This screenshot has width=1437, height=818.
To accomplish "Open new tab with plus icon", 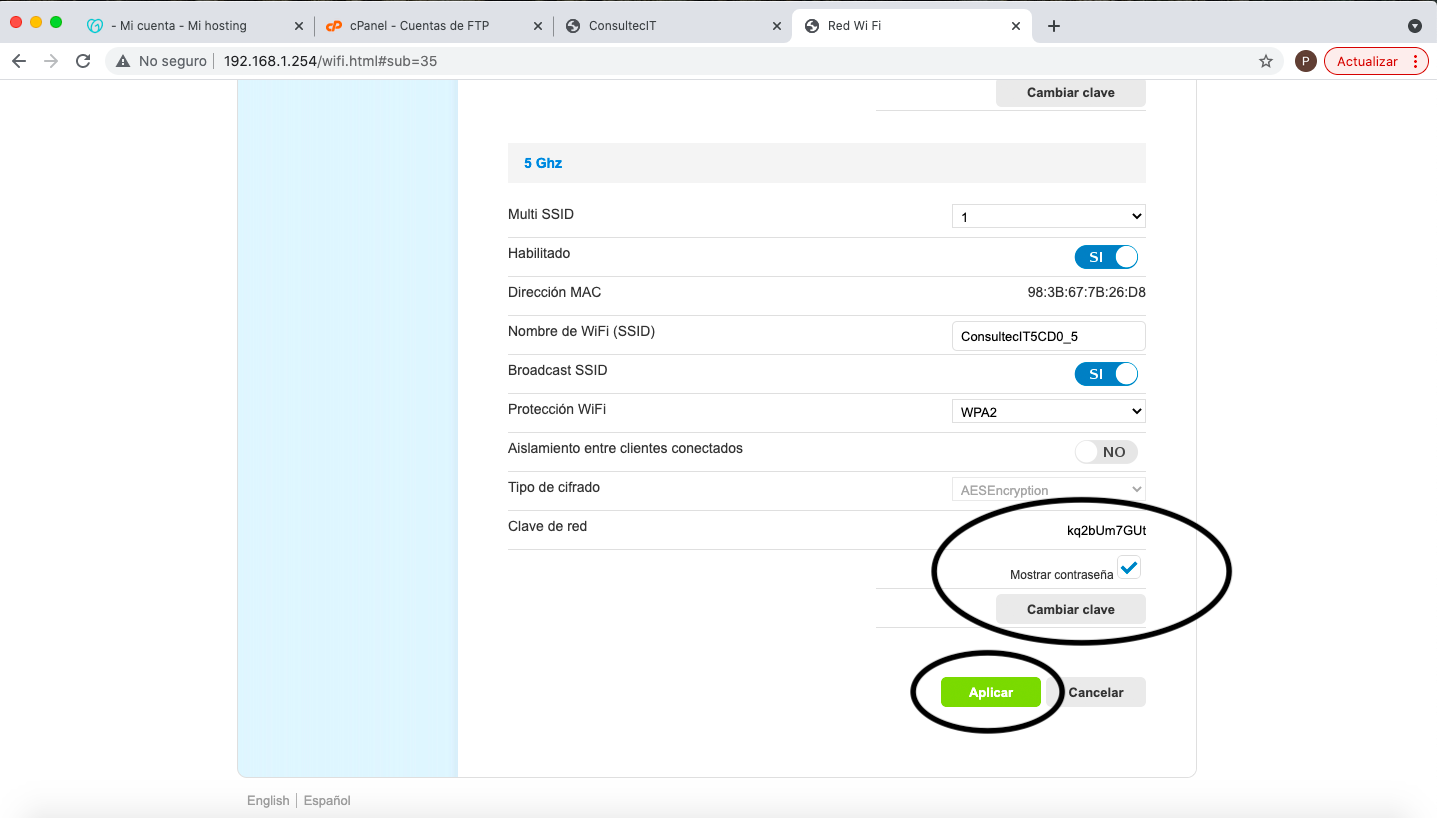I will [x=1053, y=26].
